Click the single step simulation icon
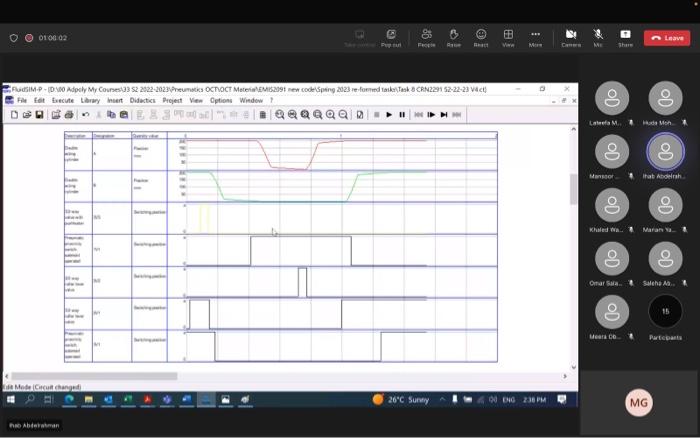This screenshot has height=438, width=700. (431, 115)
